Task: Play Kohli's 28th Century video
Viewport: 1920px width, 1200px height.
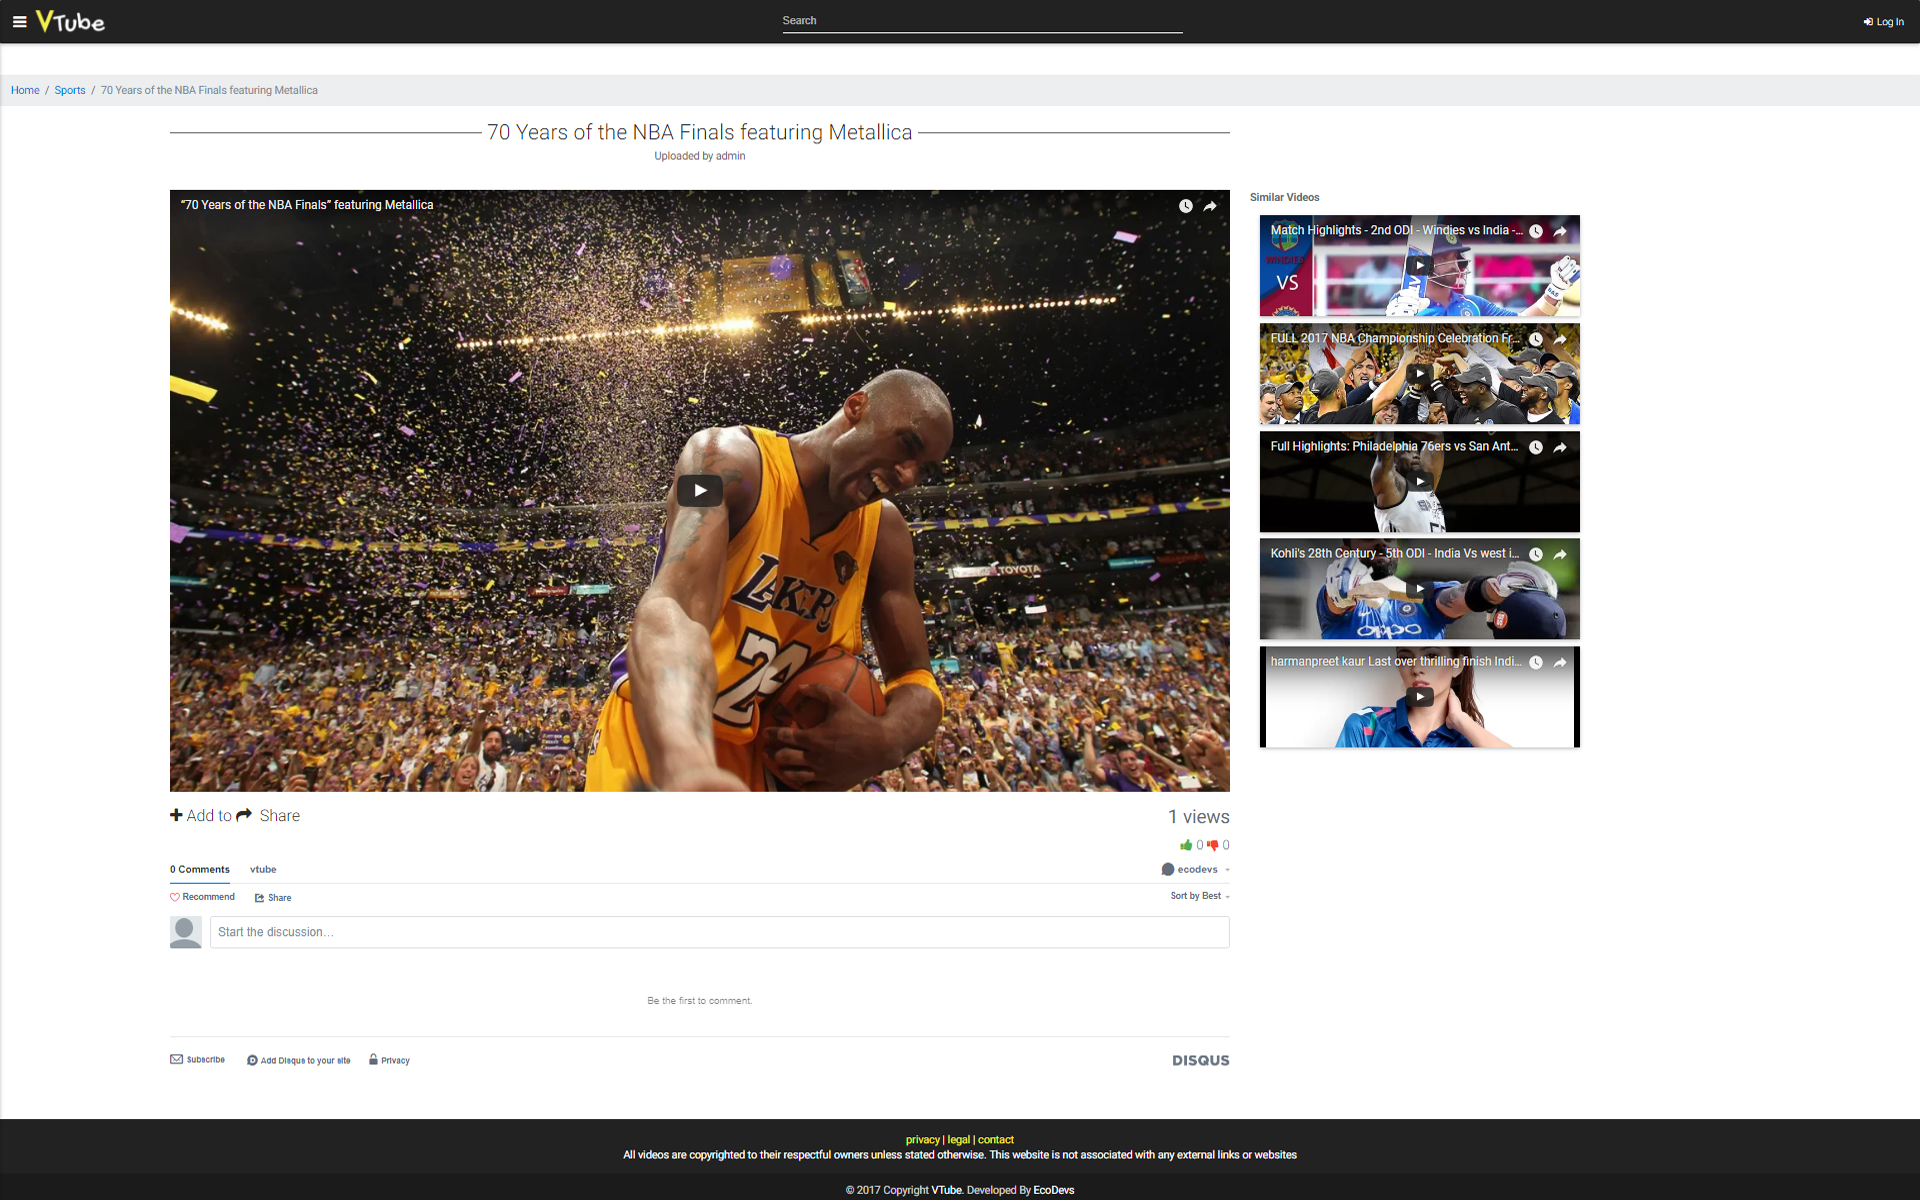Action: pos(1420,589)
